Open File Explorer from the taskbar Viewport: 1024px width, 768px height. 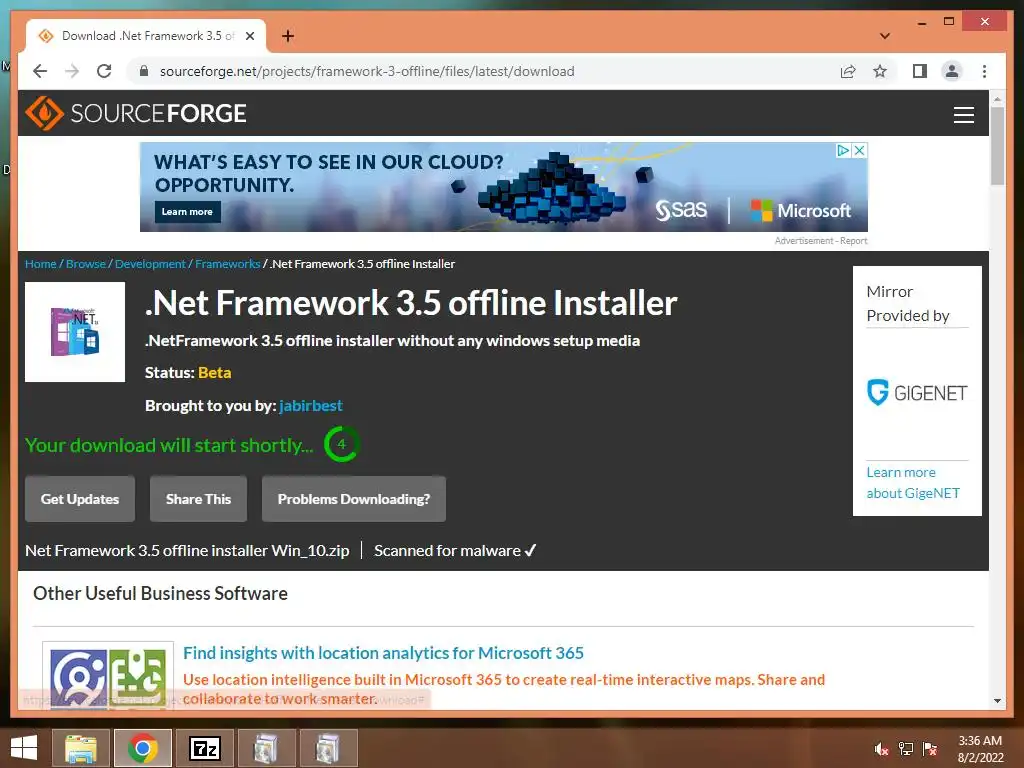click(x=81, y=748)
